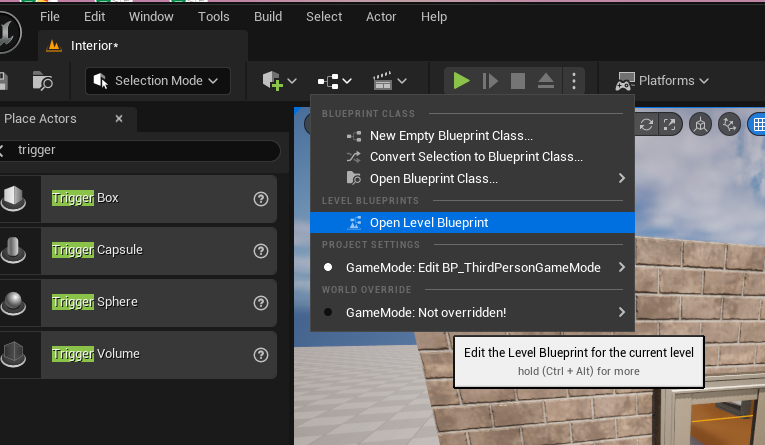765x445 pixels.
Task: Choose New Empty Blueprint Class
Action: coord(472,136)
